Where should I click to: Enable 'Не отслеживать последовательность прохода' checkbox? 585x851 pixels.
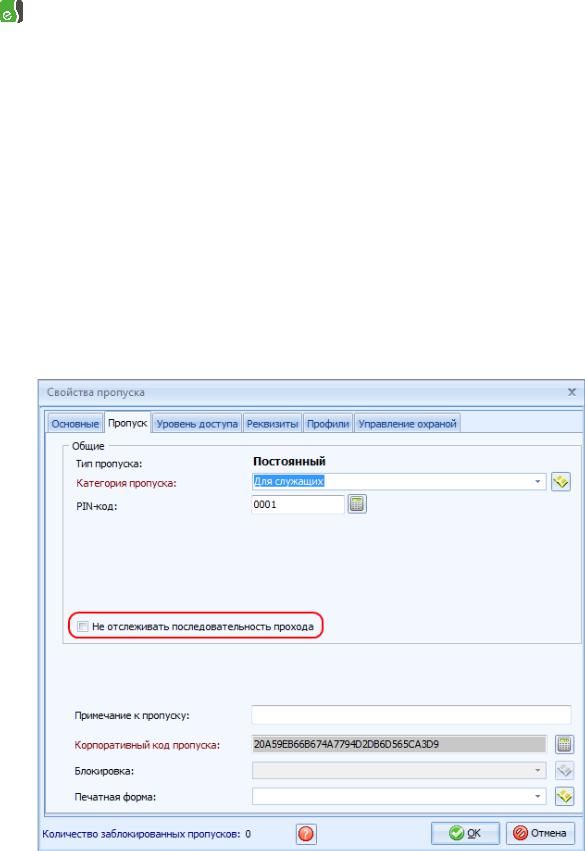click(83, 626)
